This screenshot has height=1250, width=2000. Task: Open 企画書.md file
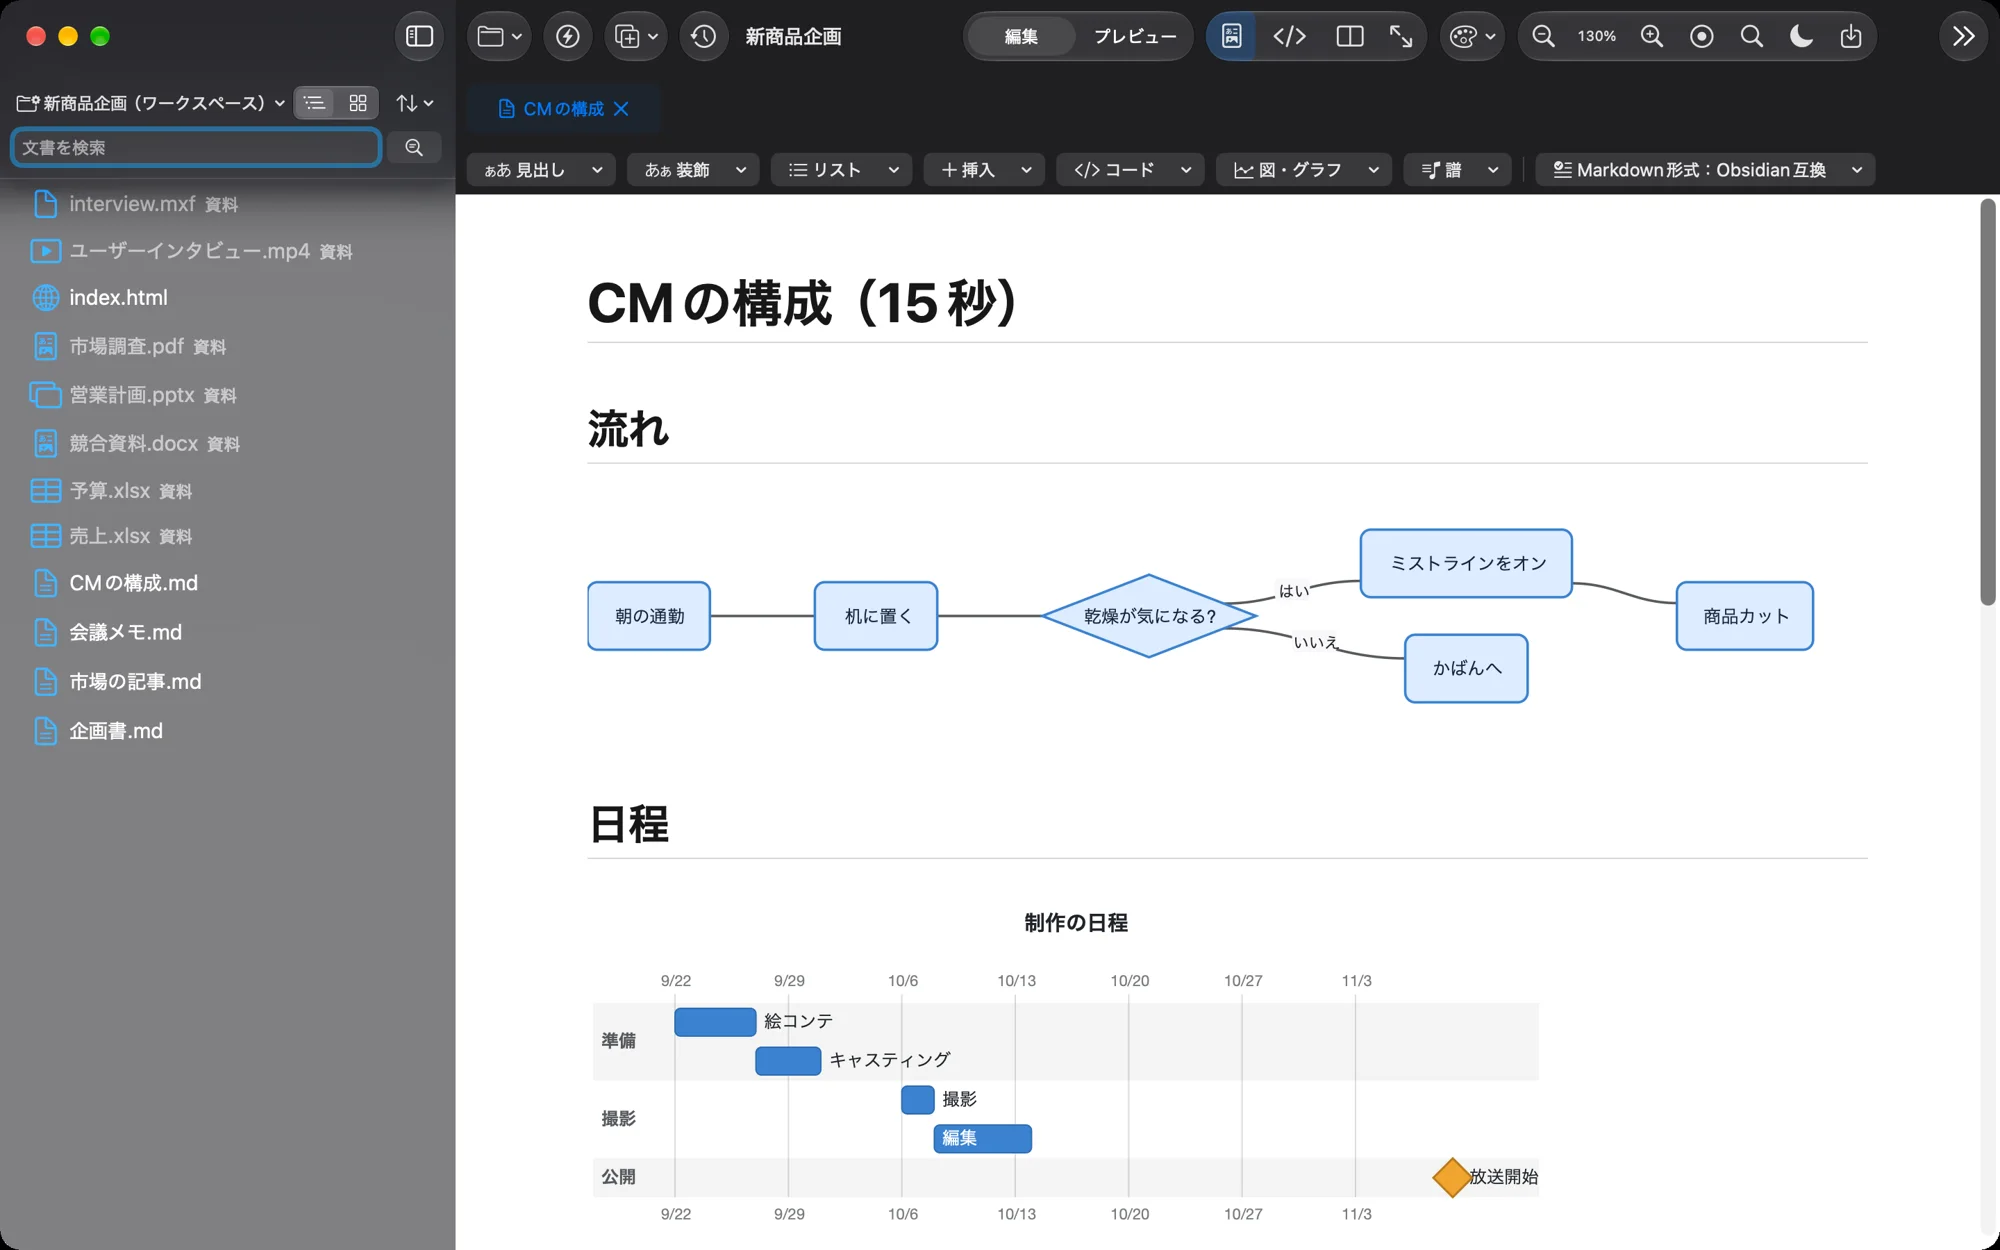pyautogui.click(x=116, y=731)
